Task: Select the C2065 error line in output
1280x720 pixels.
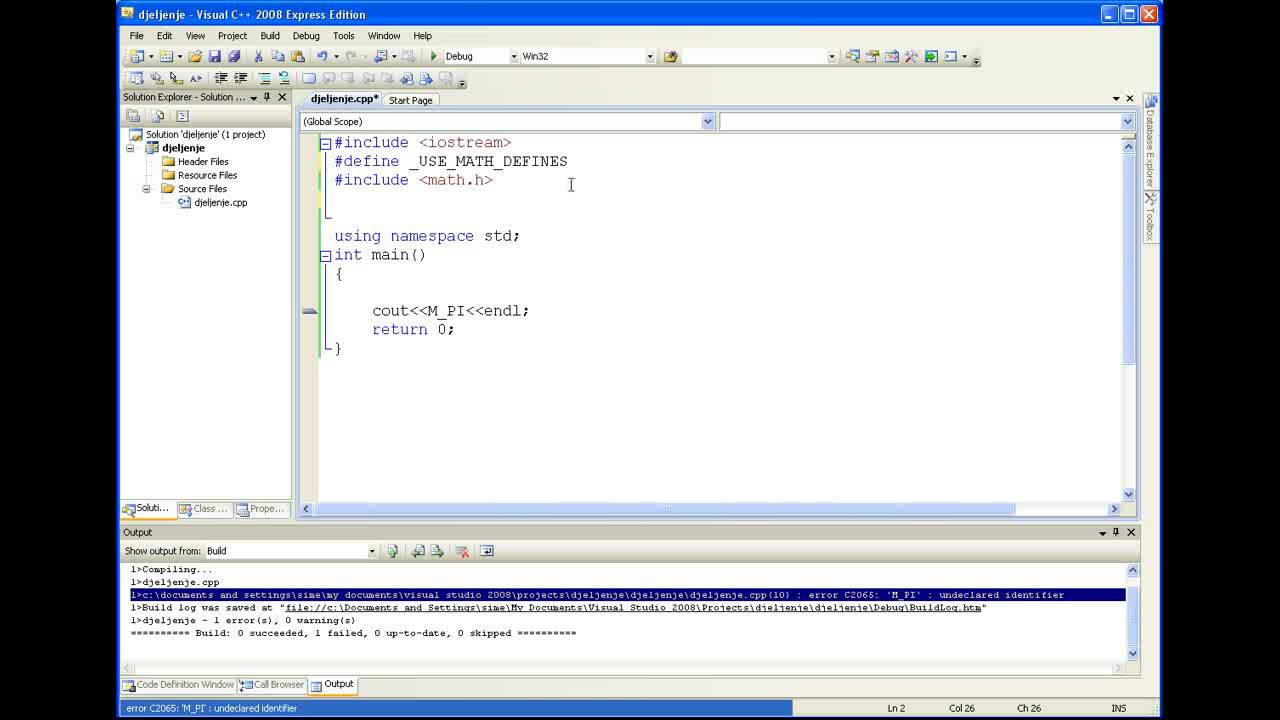Action: coord(627,595)
